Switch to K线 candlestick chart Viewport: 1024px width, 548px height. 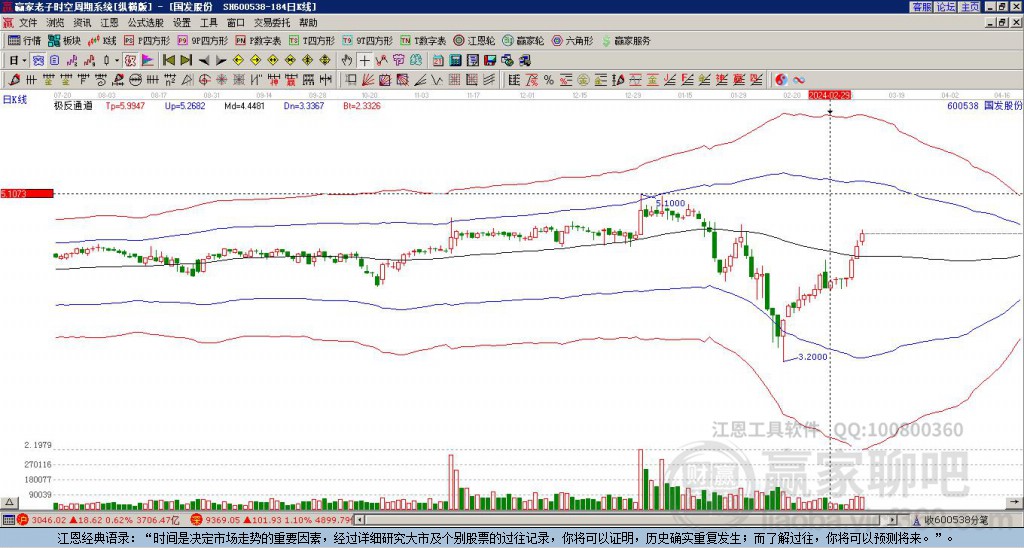click(101, 40)
